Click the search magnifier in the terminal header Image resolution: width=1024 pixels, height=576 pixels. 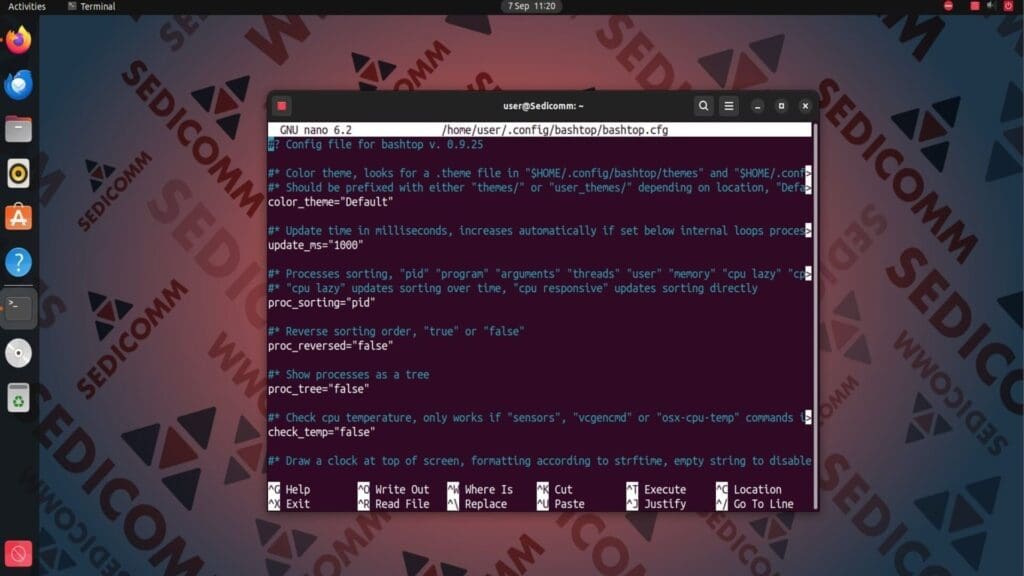[x=703, y=105]
